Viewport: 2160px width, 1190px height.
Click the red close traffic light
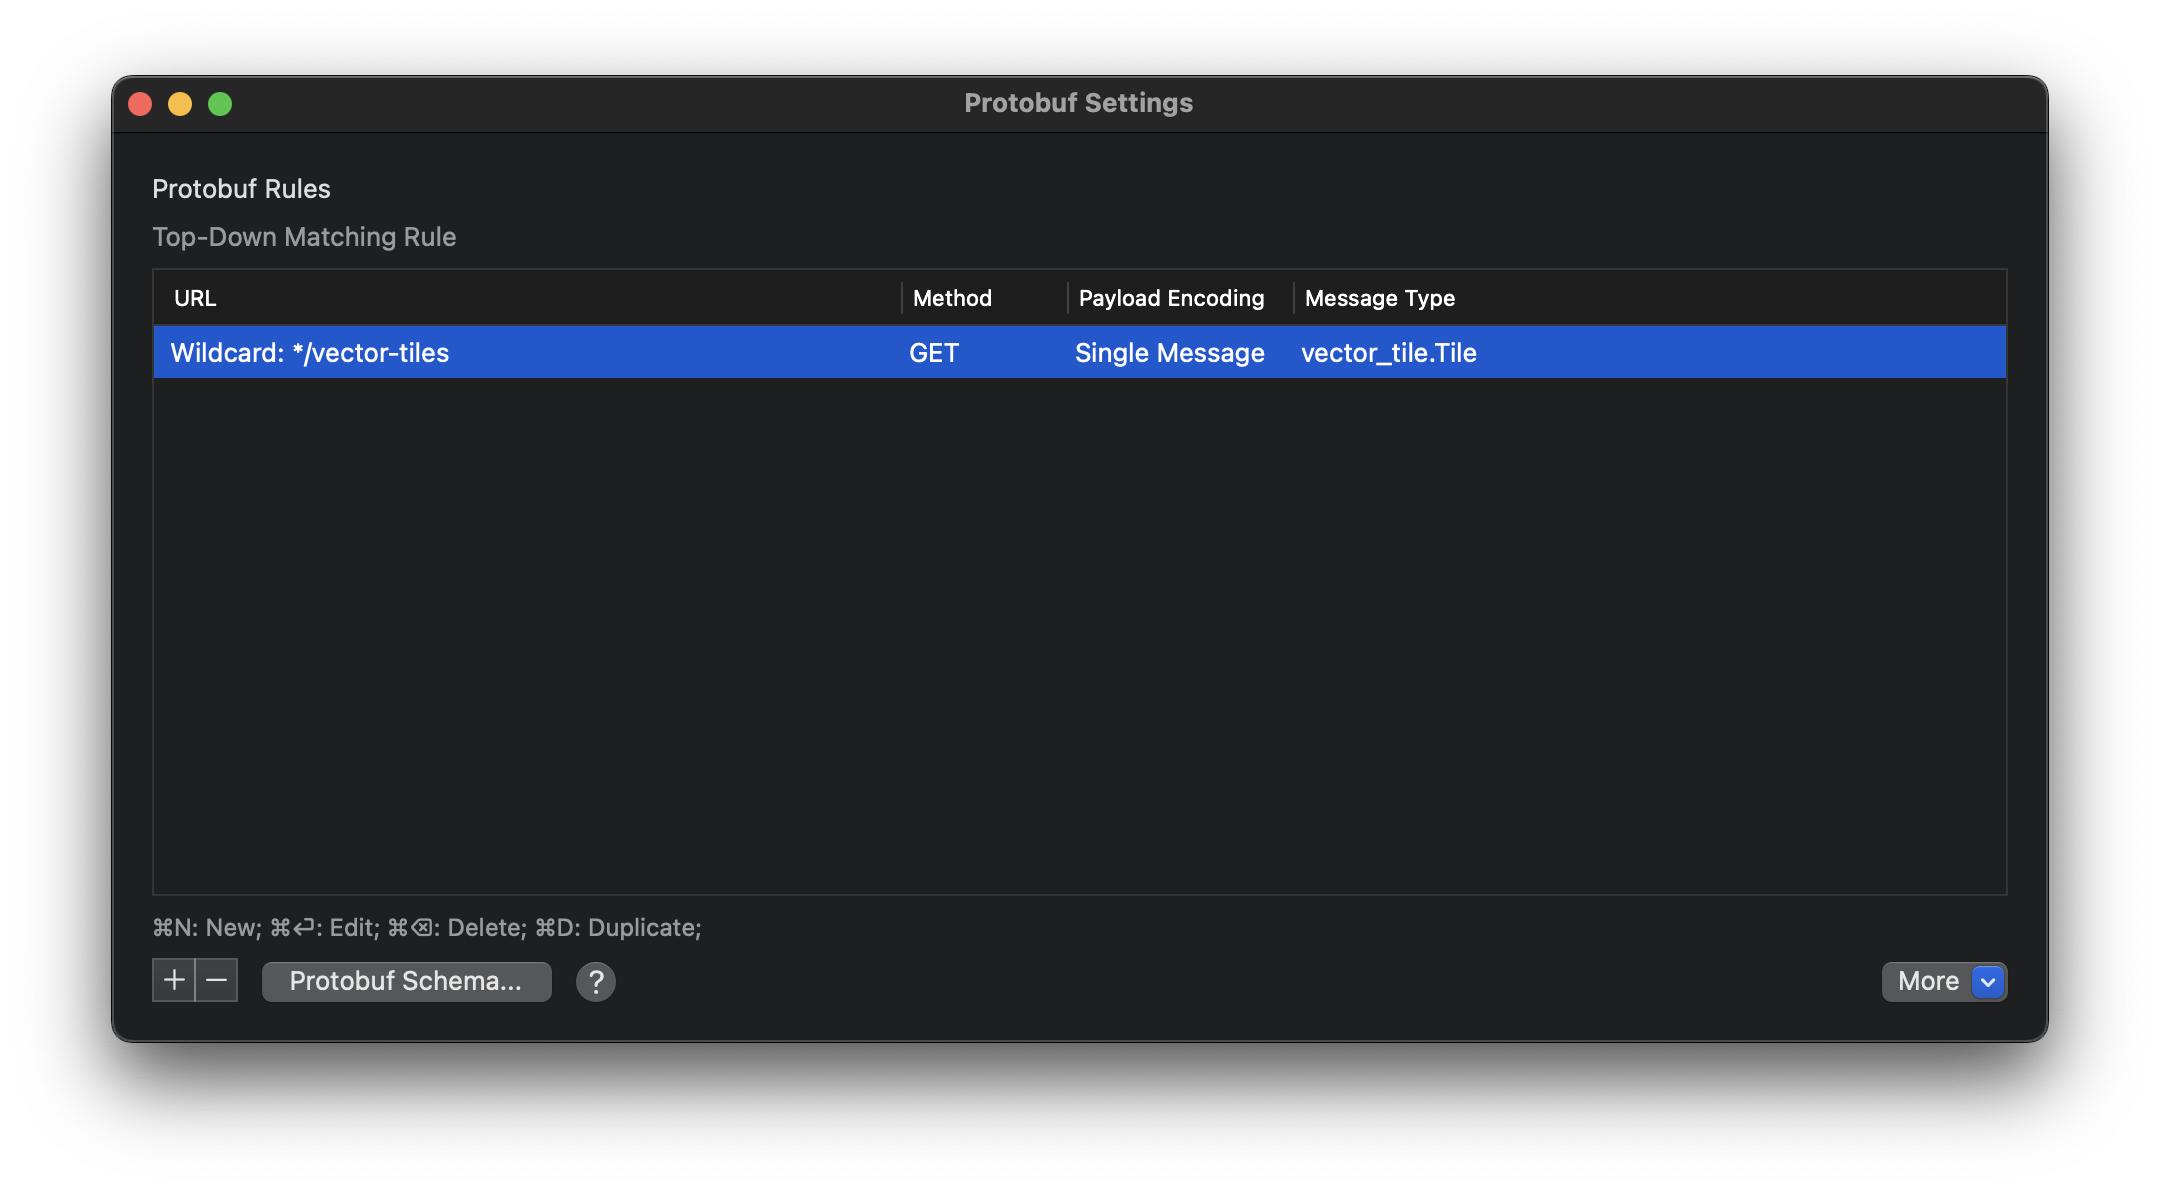(140, 103)
